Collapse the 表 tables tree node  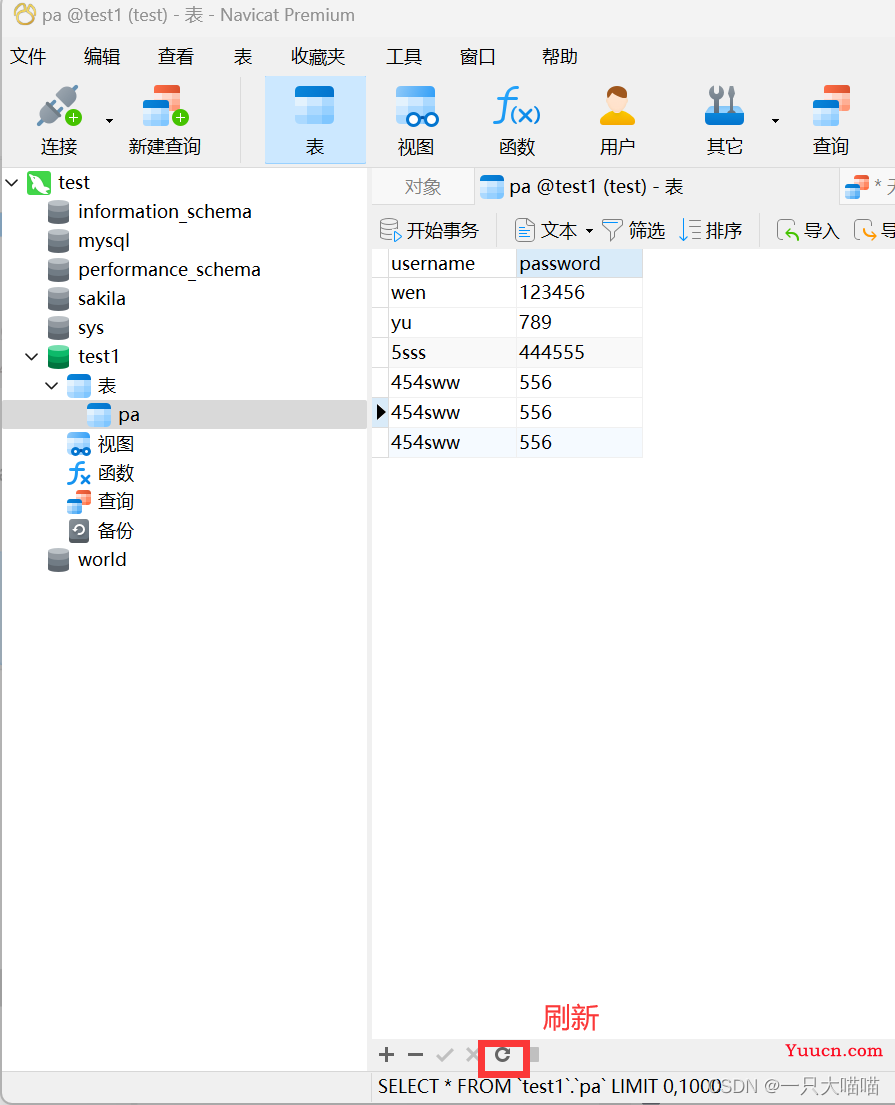pos(51,385)
